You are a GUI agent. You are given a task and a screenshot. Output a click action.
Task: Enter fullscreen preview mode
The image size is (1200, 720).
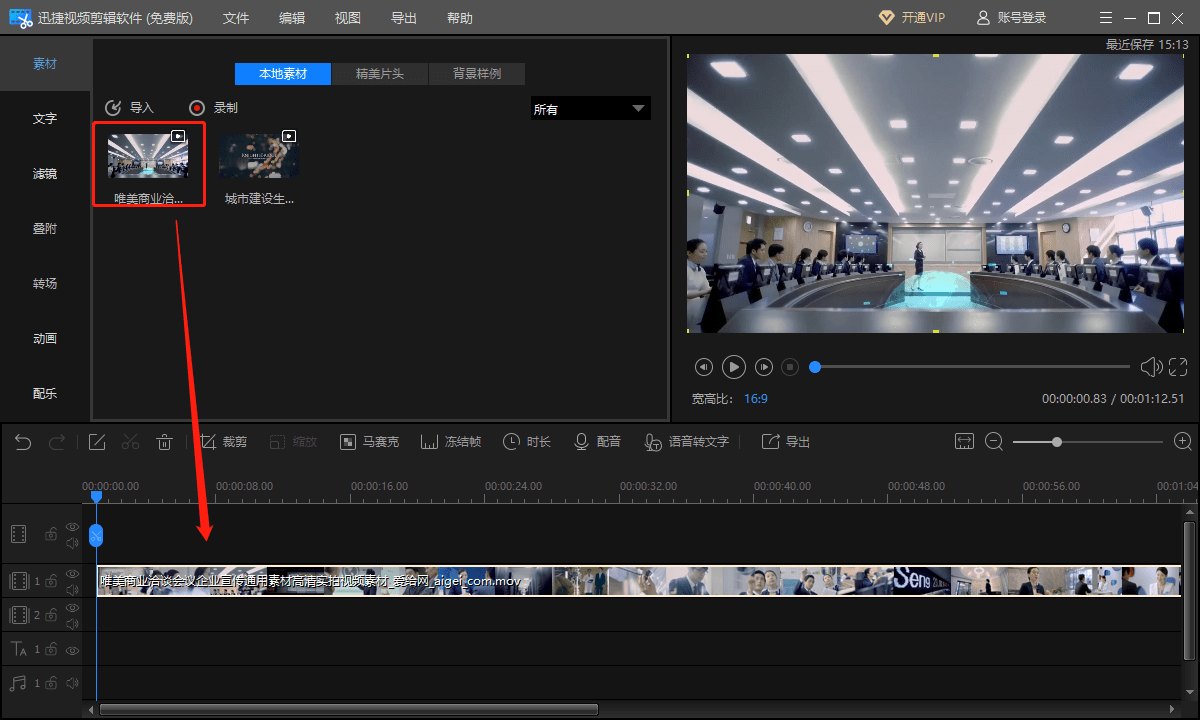tap(1178, 367)
